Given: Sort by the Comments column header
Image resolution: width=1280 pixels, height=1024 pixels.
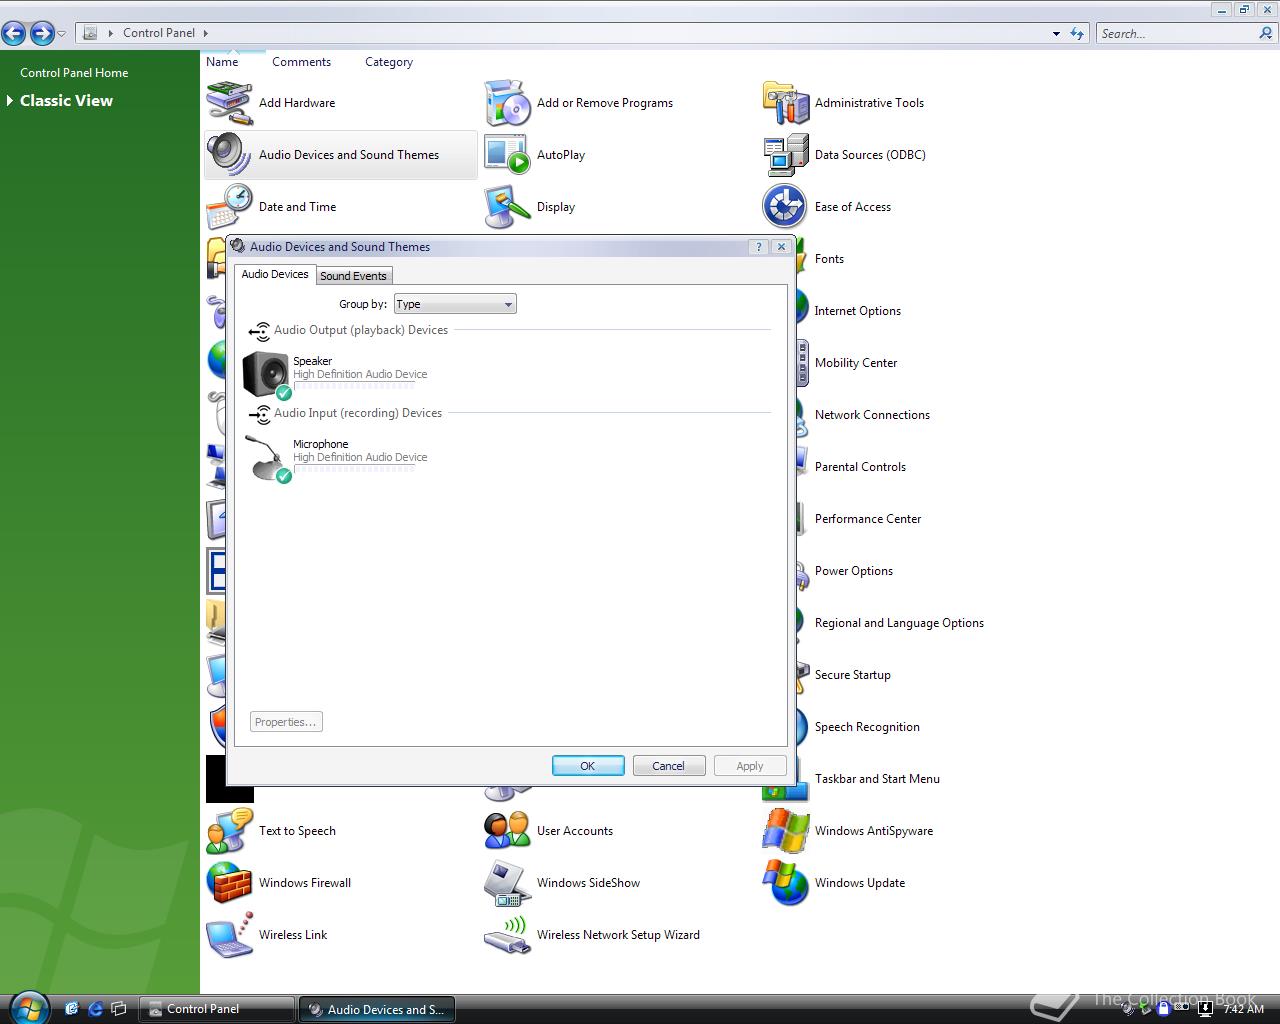Looking at the screenshot, I should click(x=301, y=62).
